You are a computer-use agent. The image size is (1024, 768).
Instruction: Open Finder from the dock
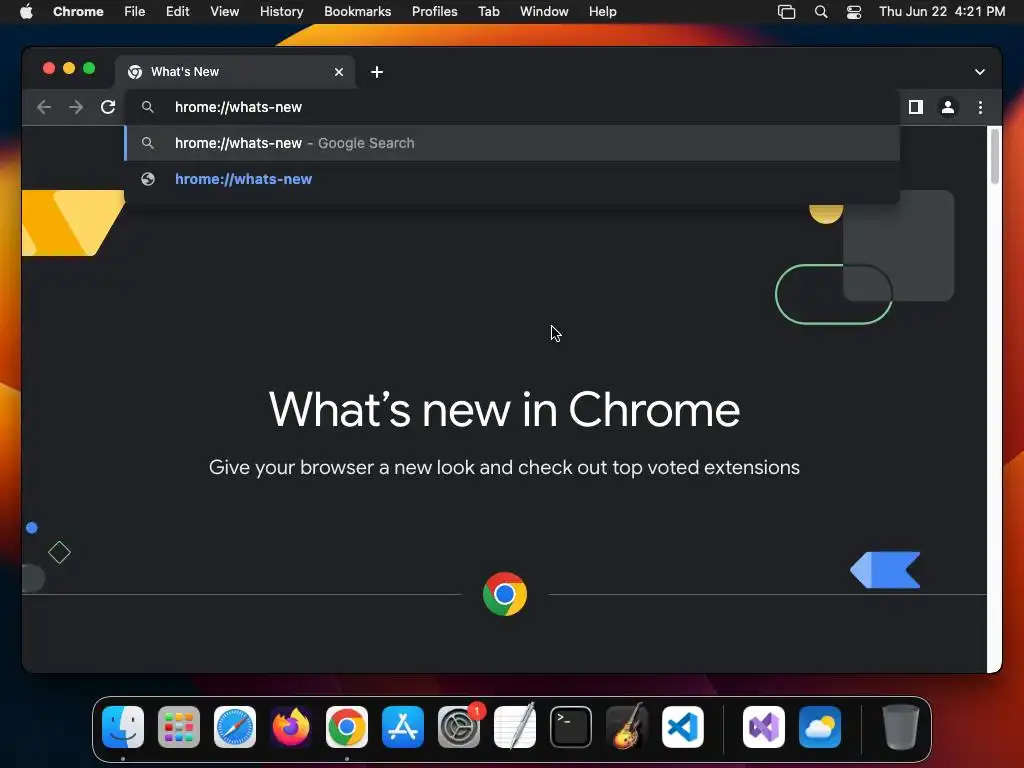pos(123,727)
